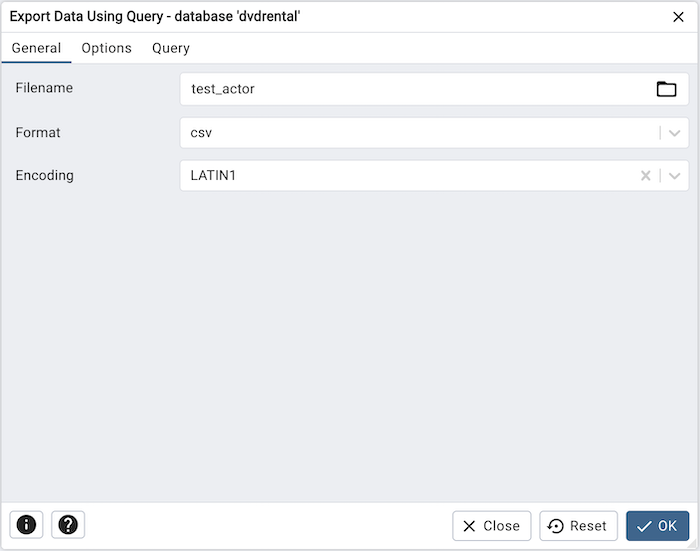The image size is (700, 551).
Task: Expand the Encoding dropdown arrow
Action: click(x=675, y=176)
